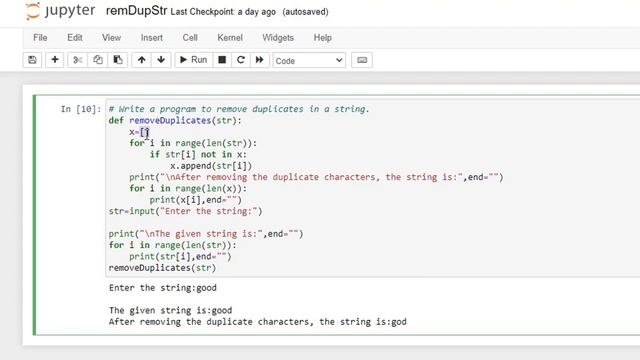Open the File menu
The image size is (640, 360).
pyautogui.click(x=40, y=38)
